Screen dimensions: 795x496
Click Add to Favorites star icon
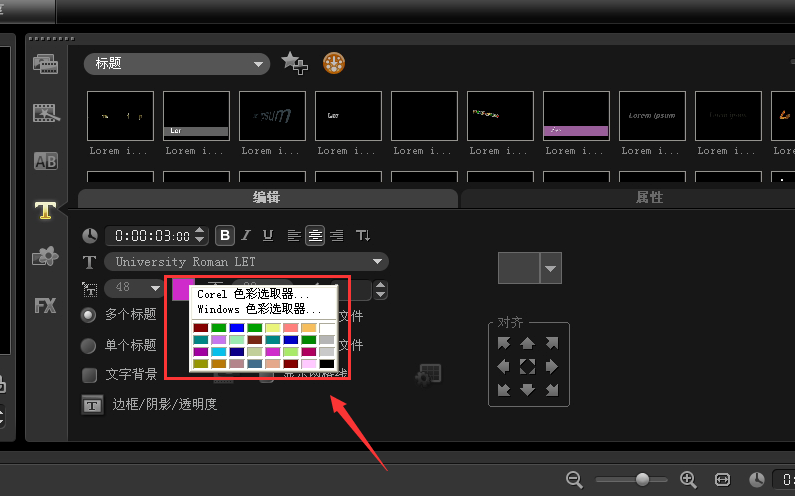tap(293, 63)
